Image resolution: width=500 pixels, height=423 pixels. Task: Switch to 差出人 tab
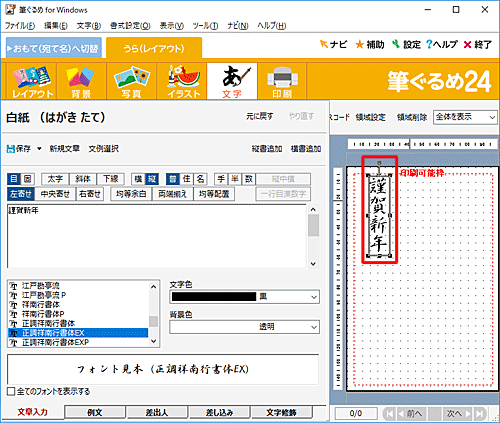click(x=157, y=412)
